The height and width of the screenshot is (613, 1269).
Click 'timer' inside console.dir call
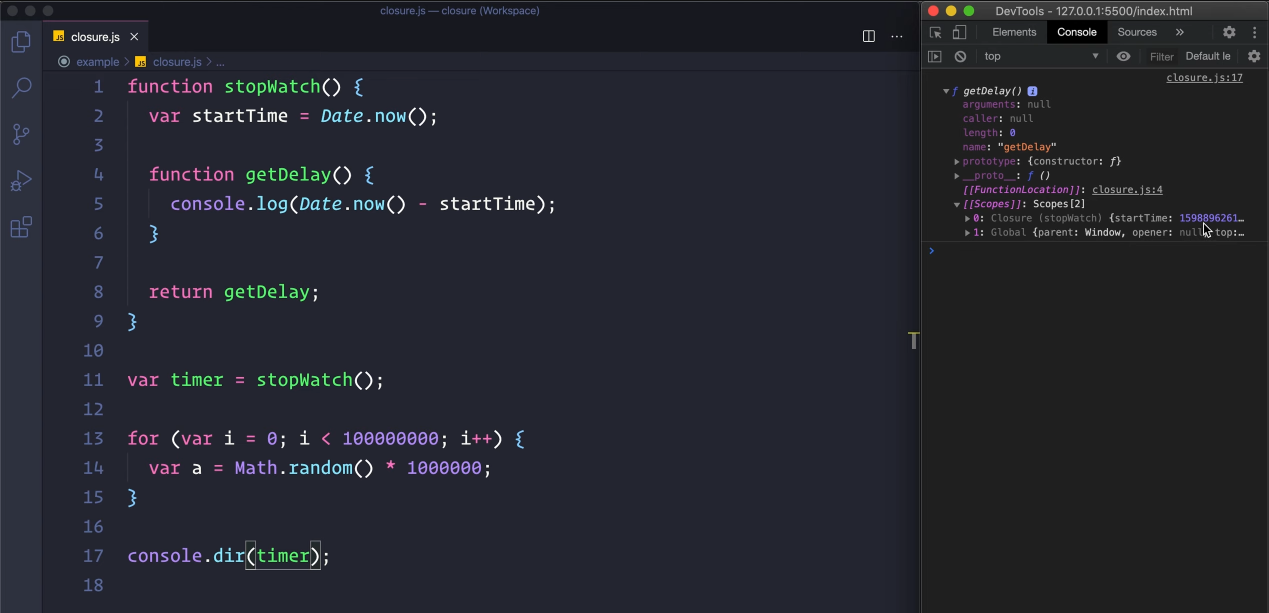[284, 556]
